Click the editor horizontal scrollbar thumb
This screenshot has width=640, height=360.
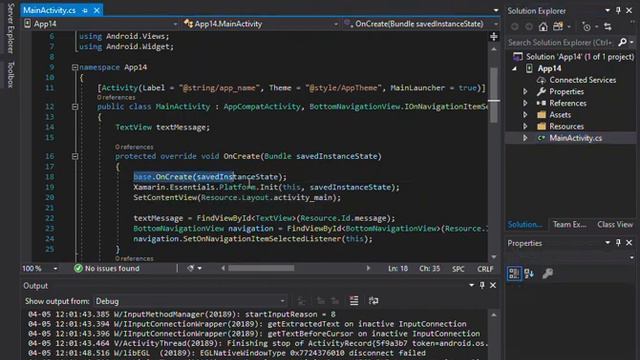pyautogui.click(x=261, y=268)
